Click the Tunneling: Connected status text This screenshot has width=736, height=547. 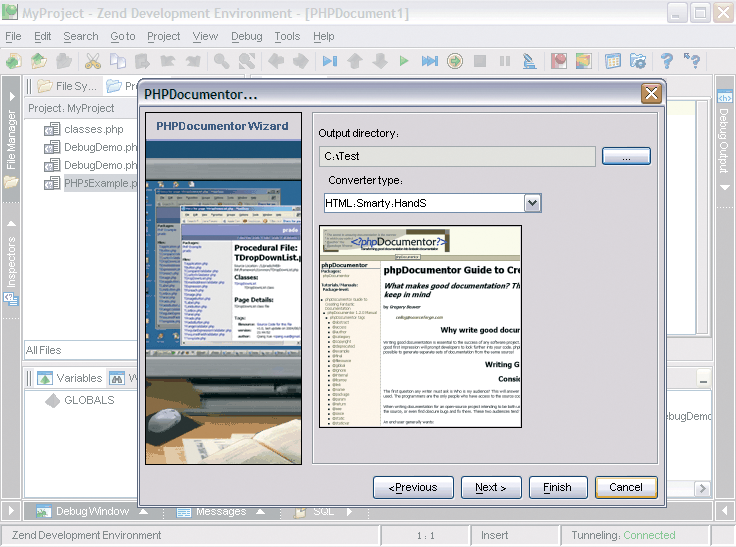(623, 535)
